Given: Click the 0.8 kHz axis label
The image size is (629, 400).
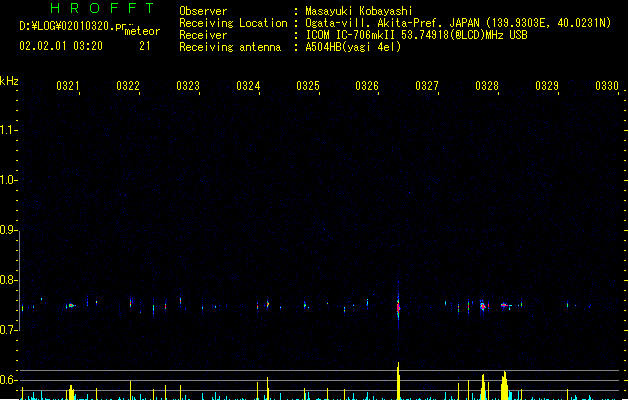Looking at the screenshot, I should [x=8, y=279].
